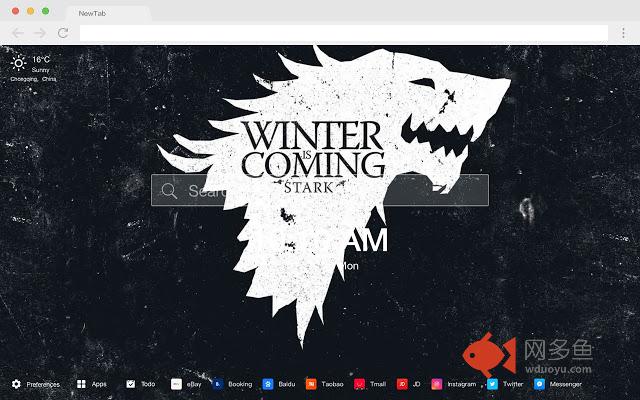The width and height of the screenshot is (640, 400).
Task: Click the browser forward arrow
Action: [40, 33]
